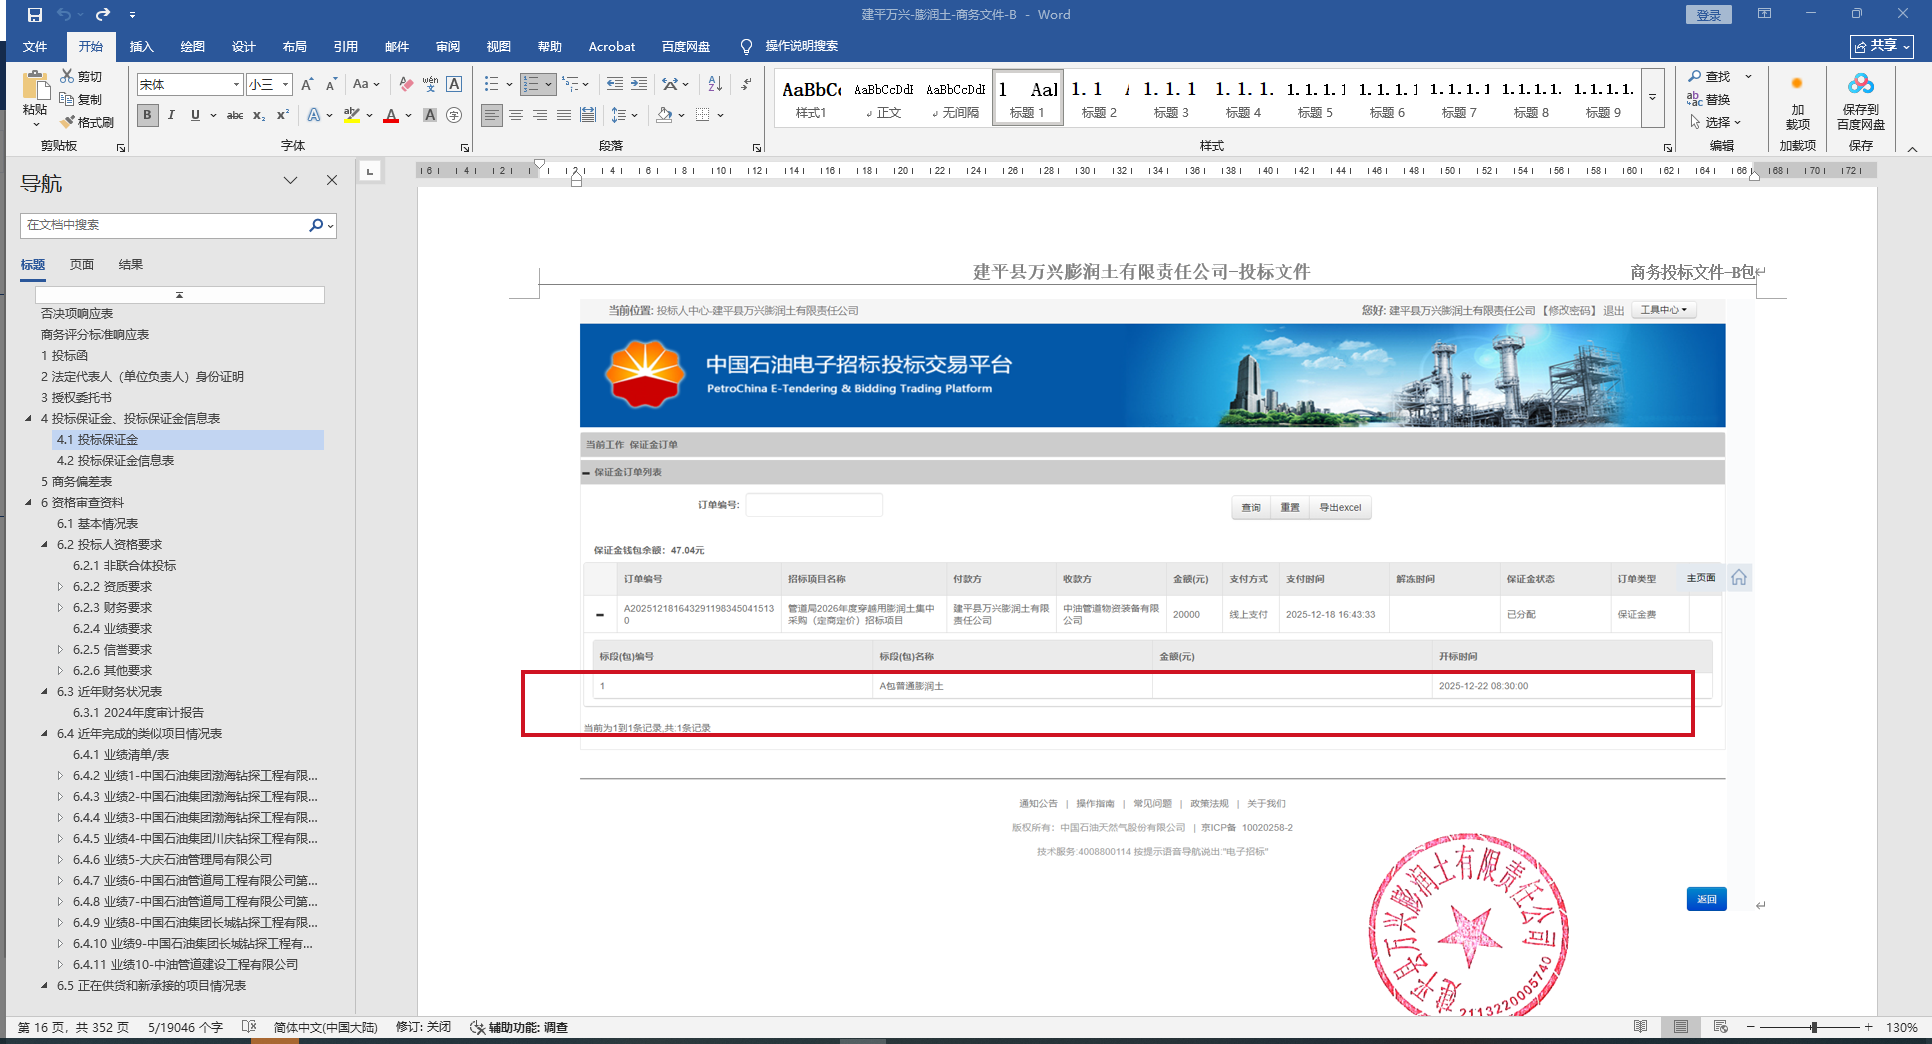Viewport: 1932px width, 1044px height.
Task: Shrink font size with the smaller A icon
Action: click(x=331, y=85)
